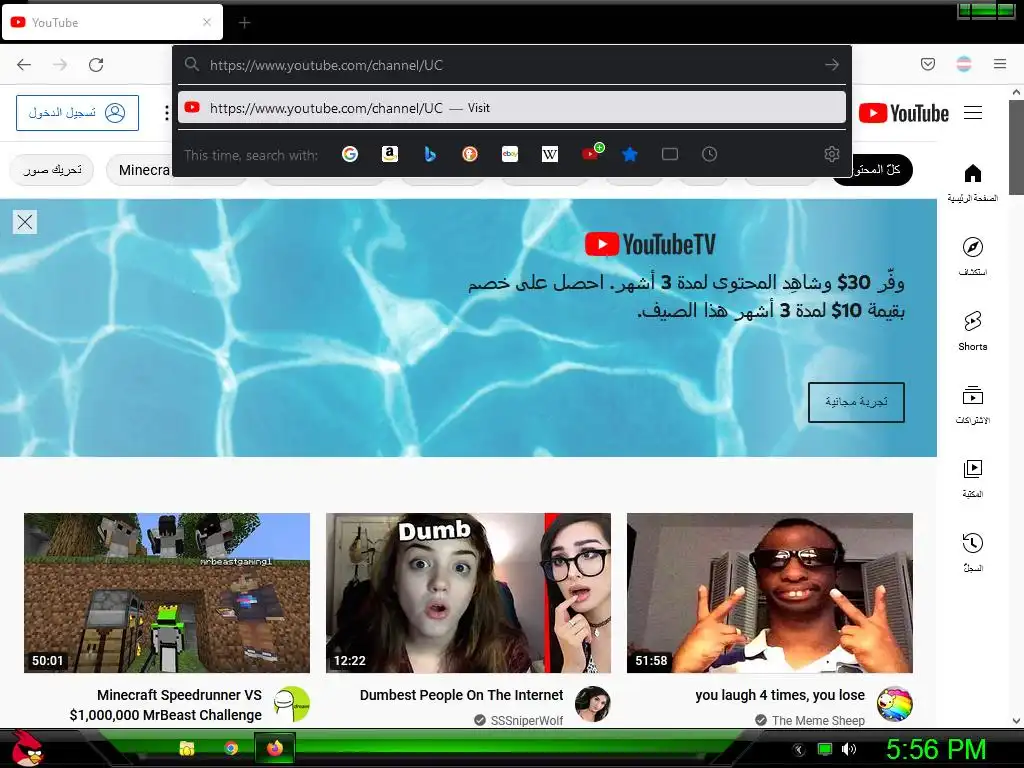The height and width of the screenshot is (768, 1024).
Task: Open Library in the YouTube sidebar
Action: [972, 478]
